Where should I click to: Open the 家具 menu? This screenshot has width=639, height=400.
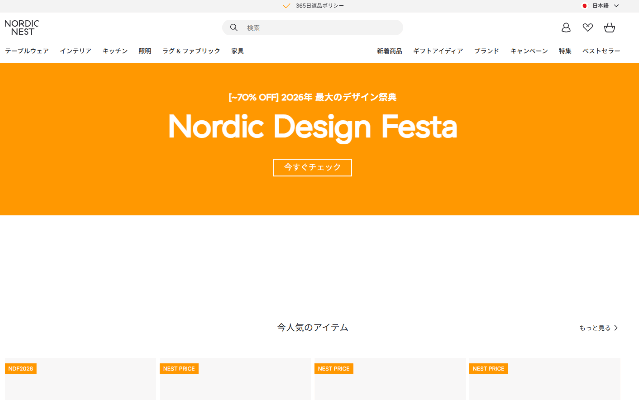click(x=238, y=51)
